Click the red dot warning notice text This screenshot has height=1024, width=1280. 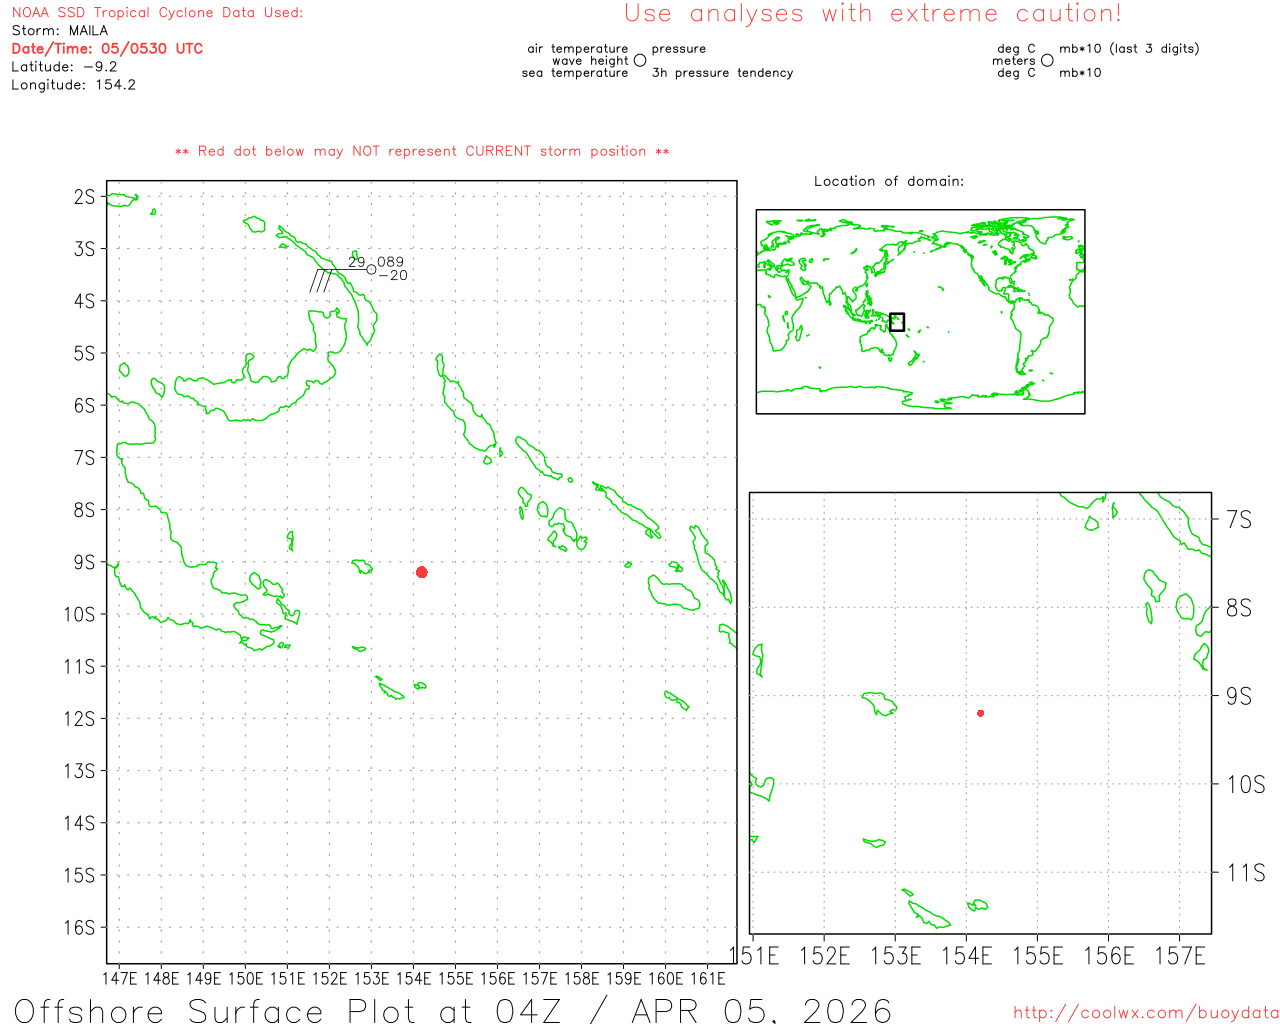[422, 151]
